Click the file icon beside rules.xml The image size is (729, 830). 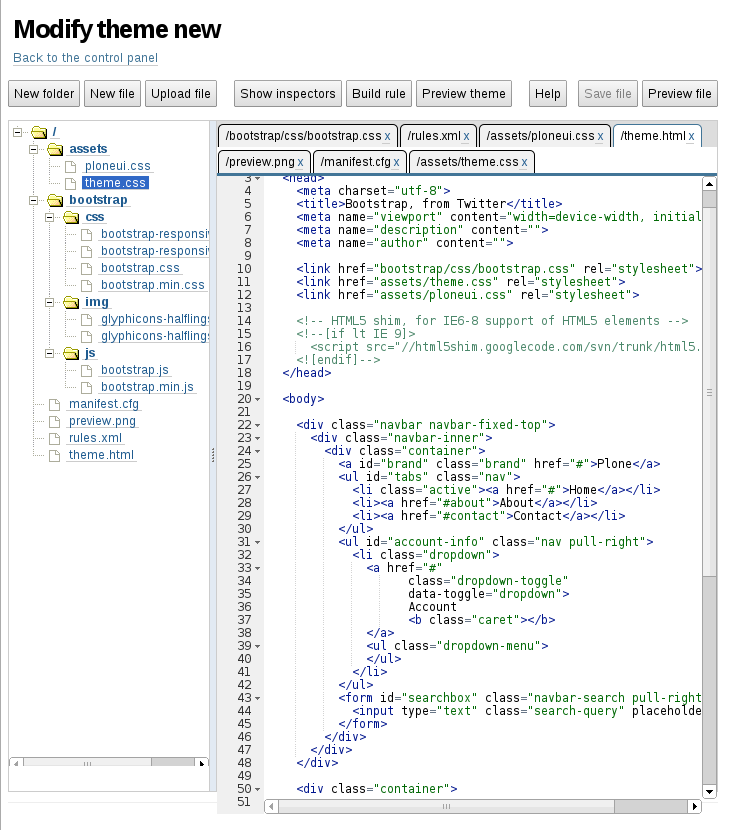pyautogui.click(x=55, y=439)
